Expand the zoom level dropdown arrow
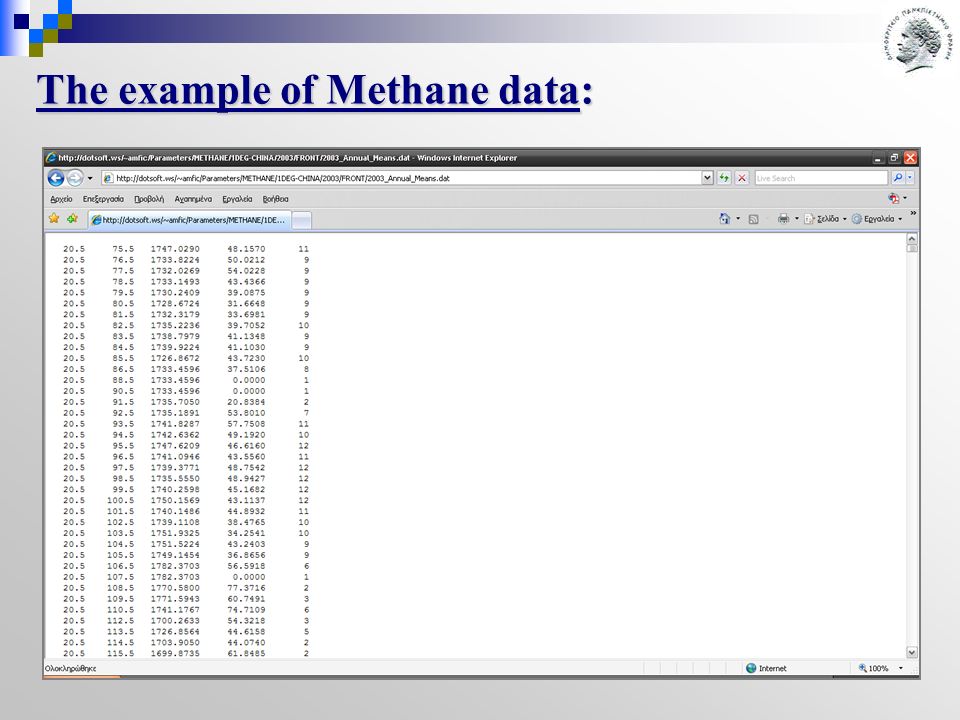The image size is (960, 720). pyautogui.click(x=901, y=668)
